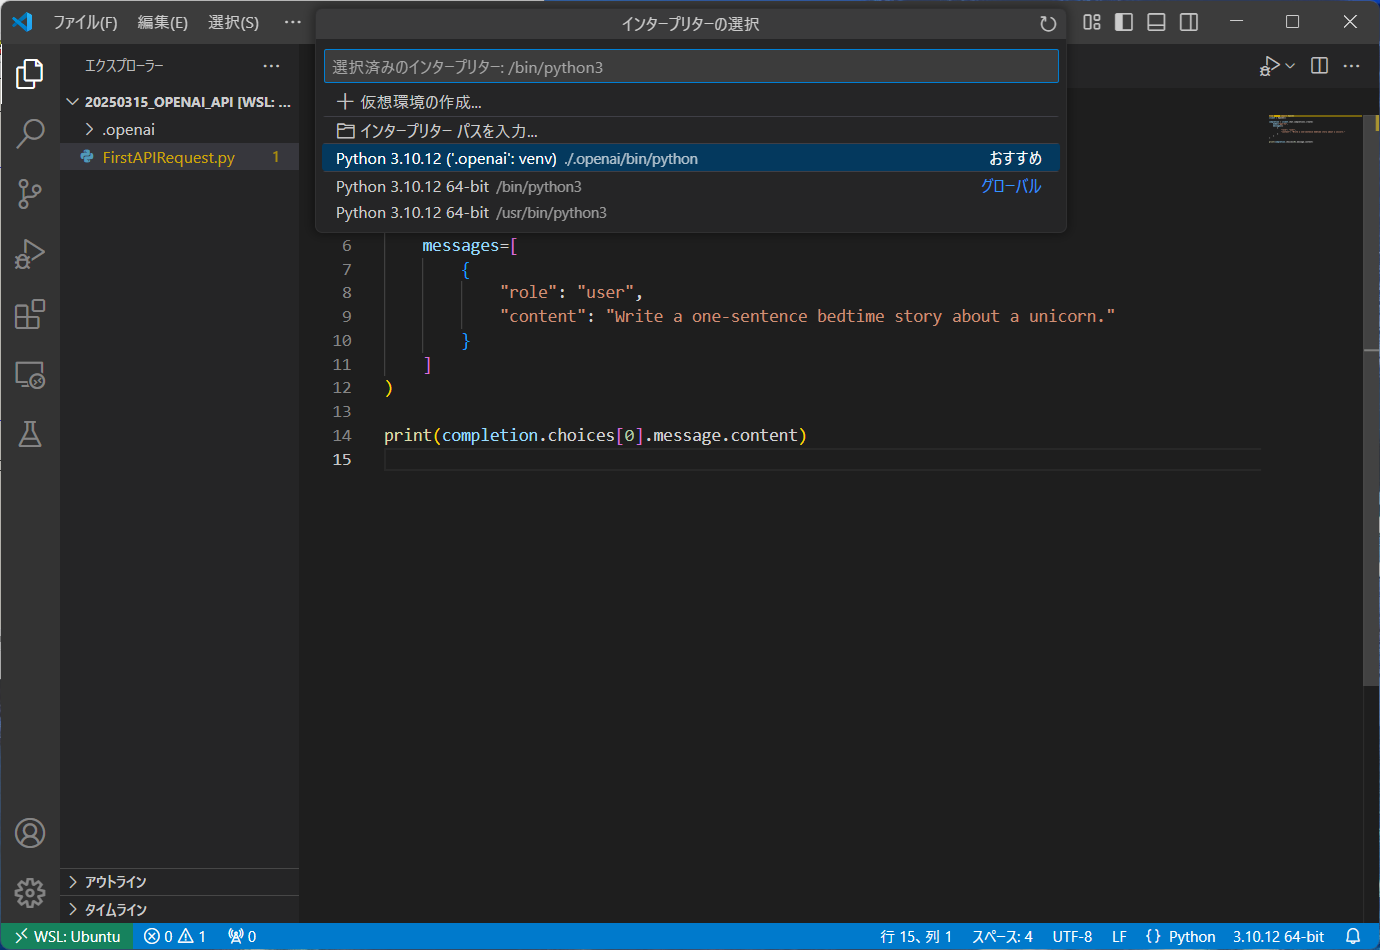Viewport: 1380px width, 950px height.
Task: Expand the .openai folder
Action: point(128,130)
